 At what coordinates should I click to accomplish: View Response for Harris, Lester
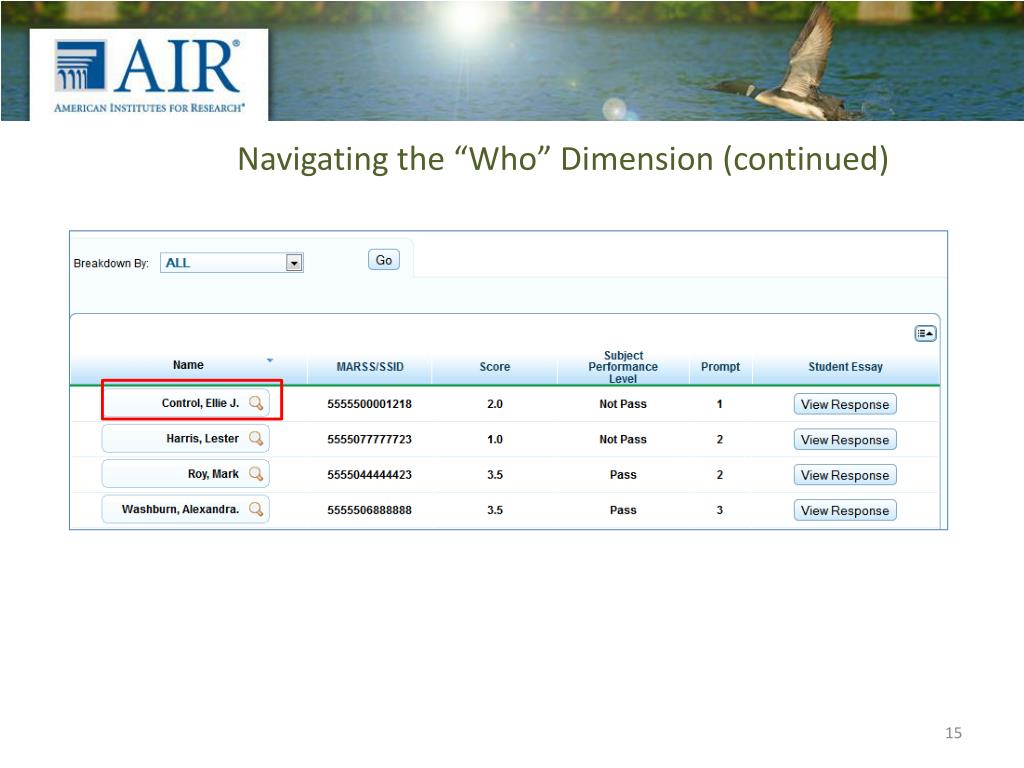(844, 440)
